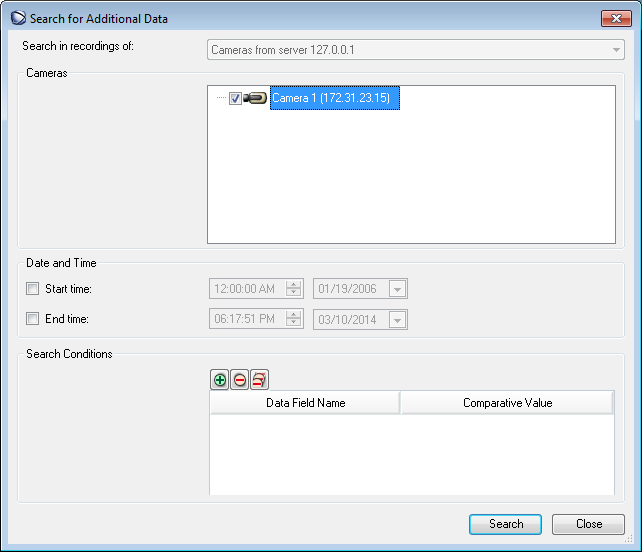Viewport: 642px width, 552px height.
Task: Open the start date 01/19/2006 calendar dropdown
Action: tap(397, 289)
